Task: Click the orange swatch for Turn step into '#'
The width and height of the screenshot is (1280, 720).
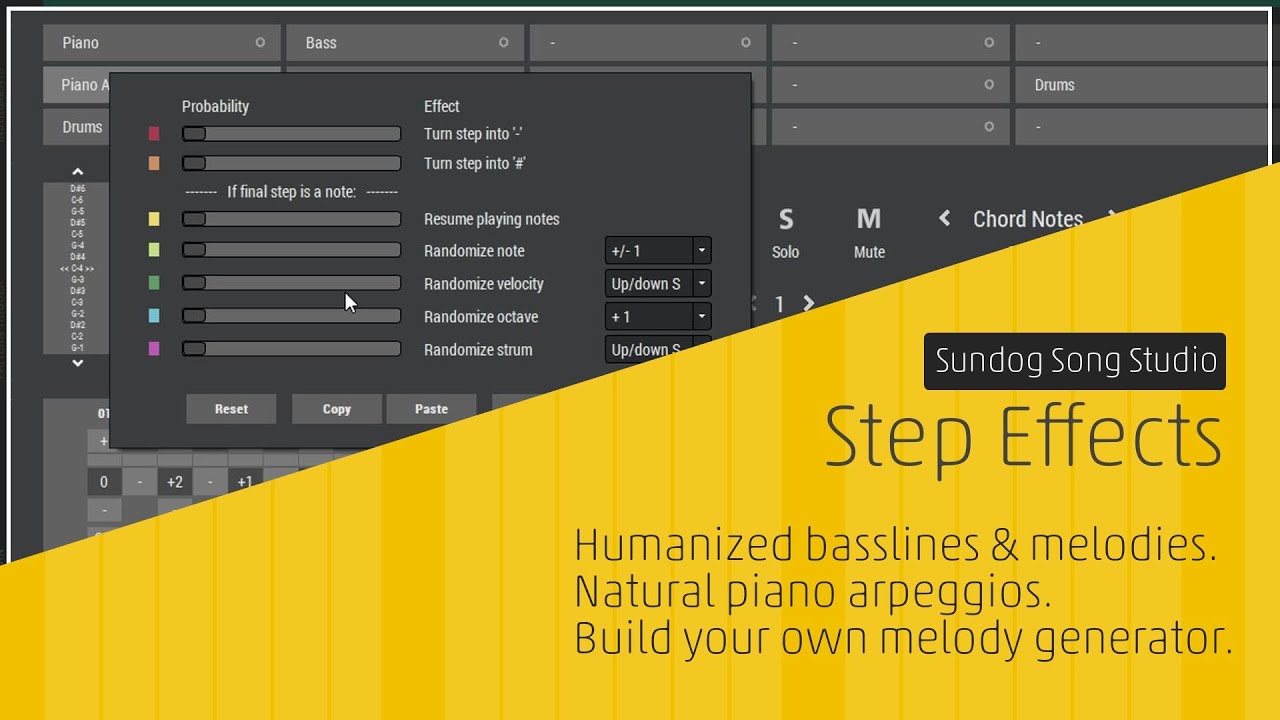Action: tap(154, 163)
